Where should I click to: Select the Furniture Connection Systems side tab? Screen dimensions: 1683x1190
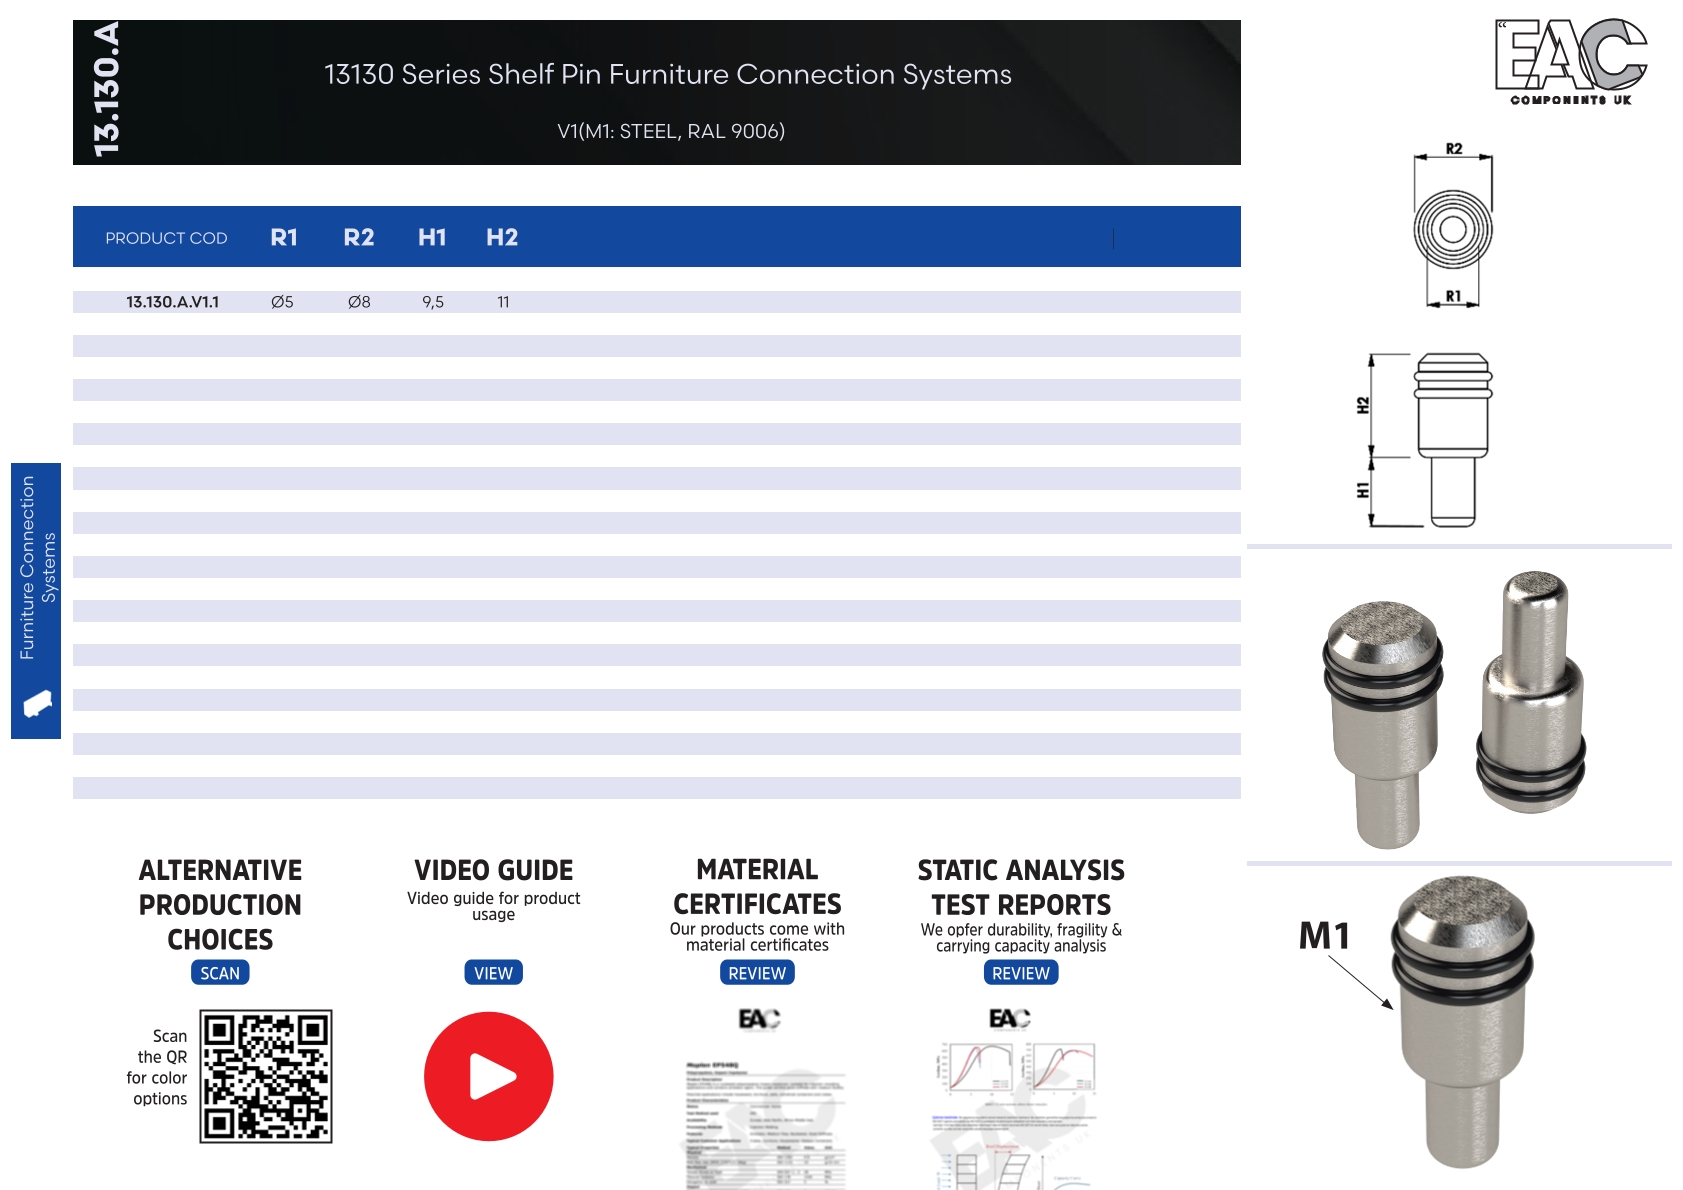click(36, 600)
